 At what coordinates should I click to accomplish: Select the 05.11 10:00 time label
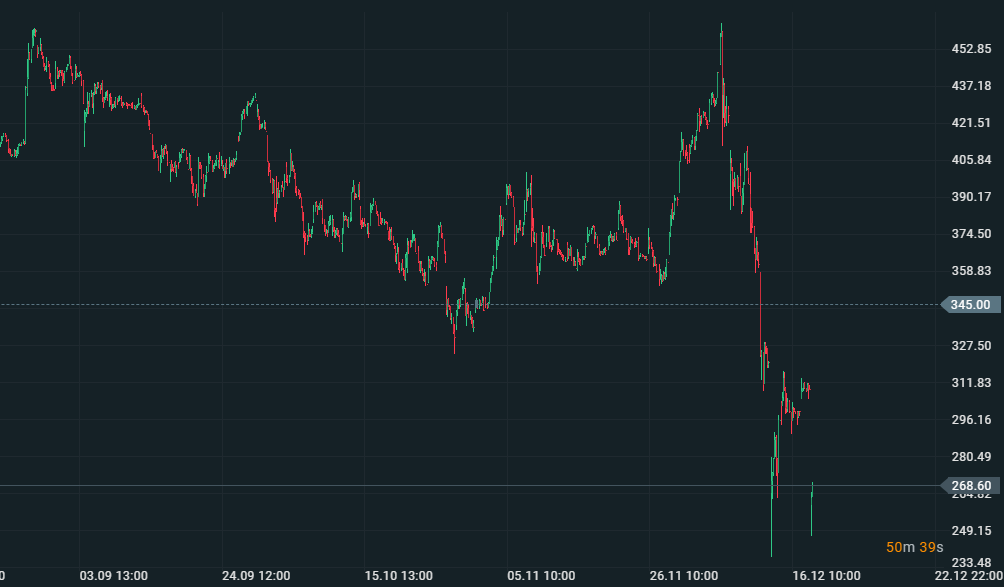pyautogui.click(x=541, y=576)
